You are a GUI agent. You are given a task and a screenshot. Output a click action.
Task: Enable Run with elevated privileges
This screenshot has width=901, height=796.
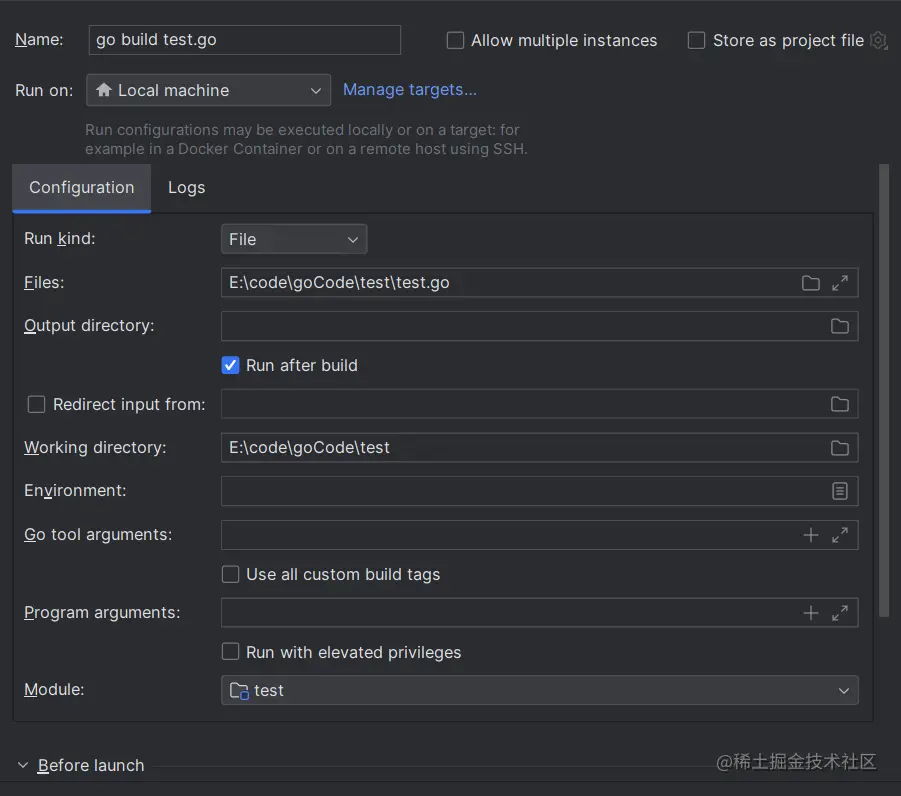pyautogui.click(x=230, y=652)
